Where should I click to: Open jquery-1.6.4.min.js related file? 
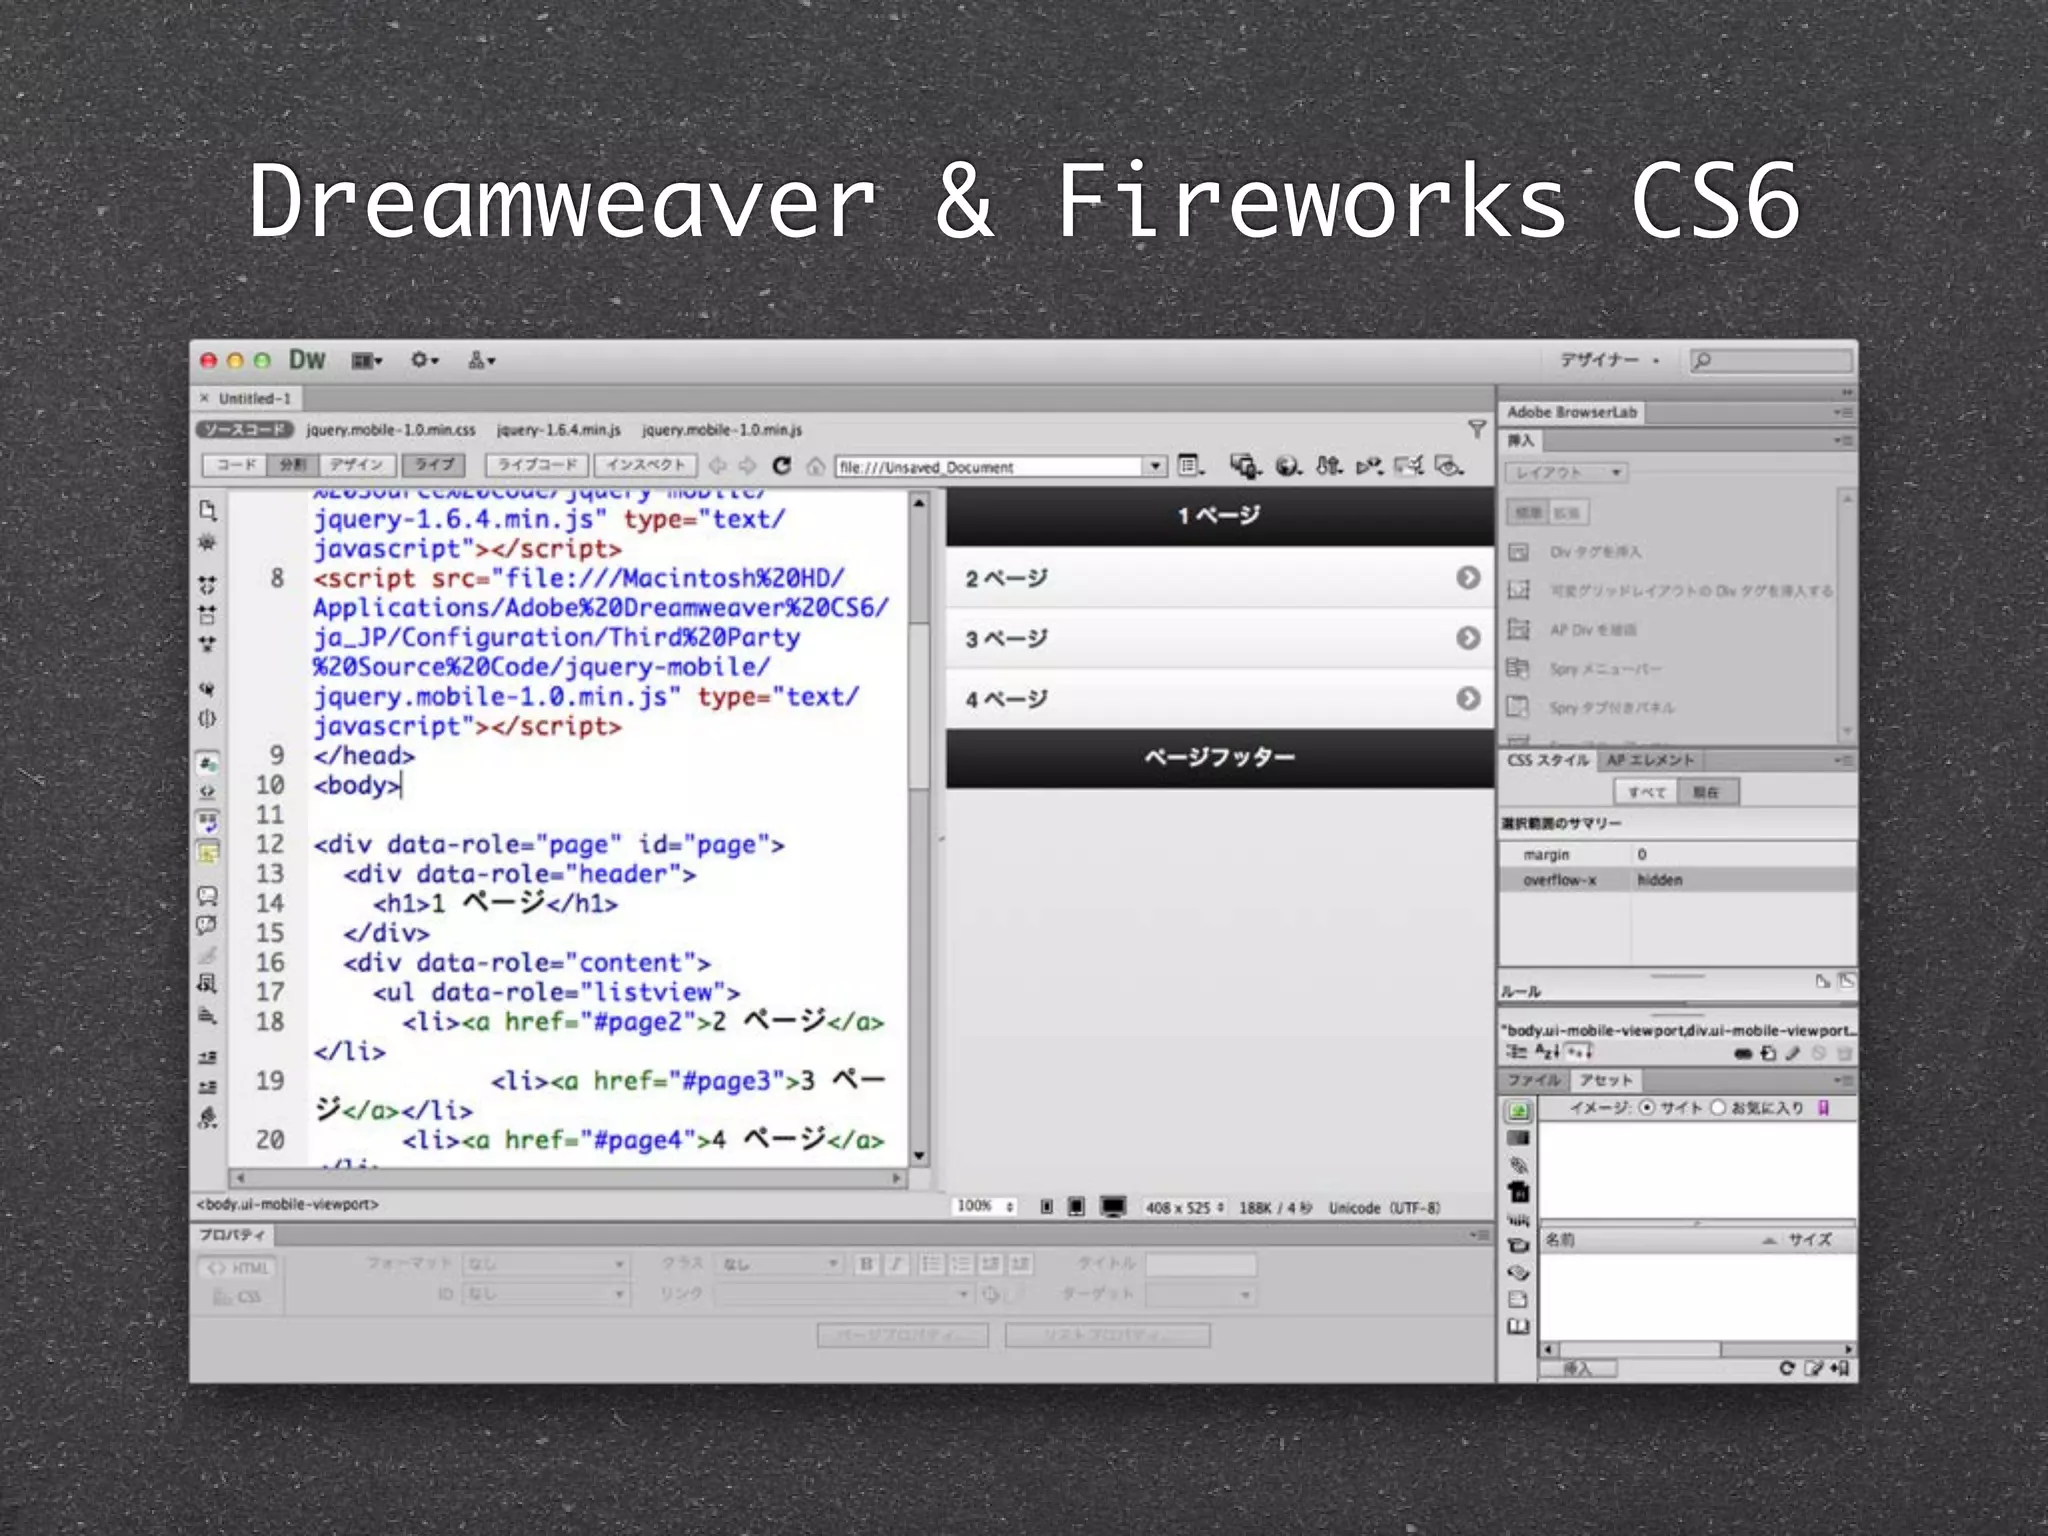coord(558,430)
